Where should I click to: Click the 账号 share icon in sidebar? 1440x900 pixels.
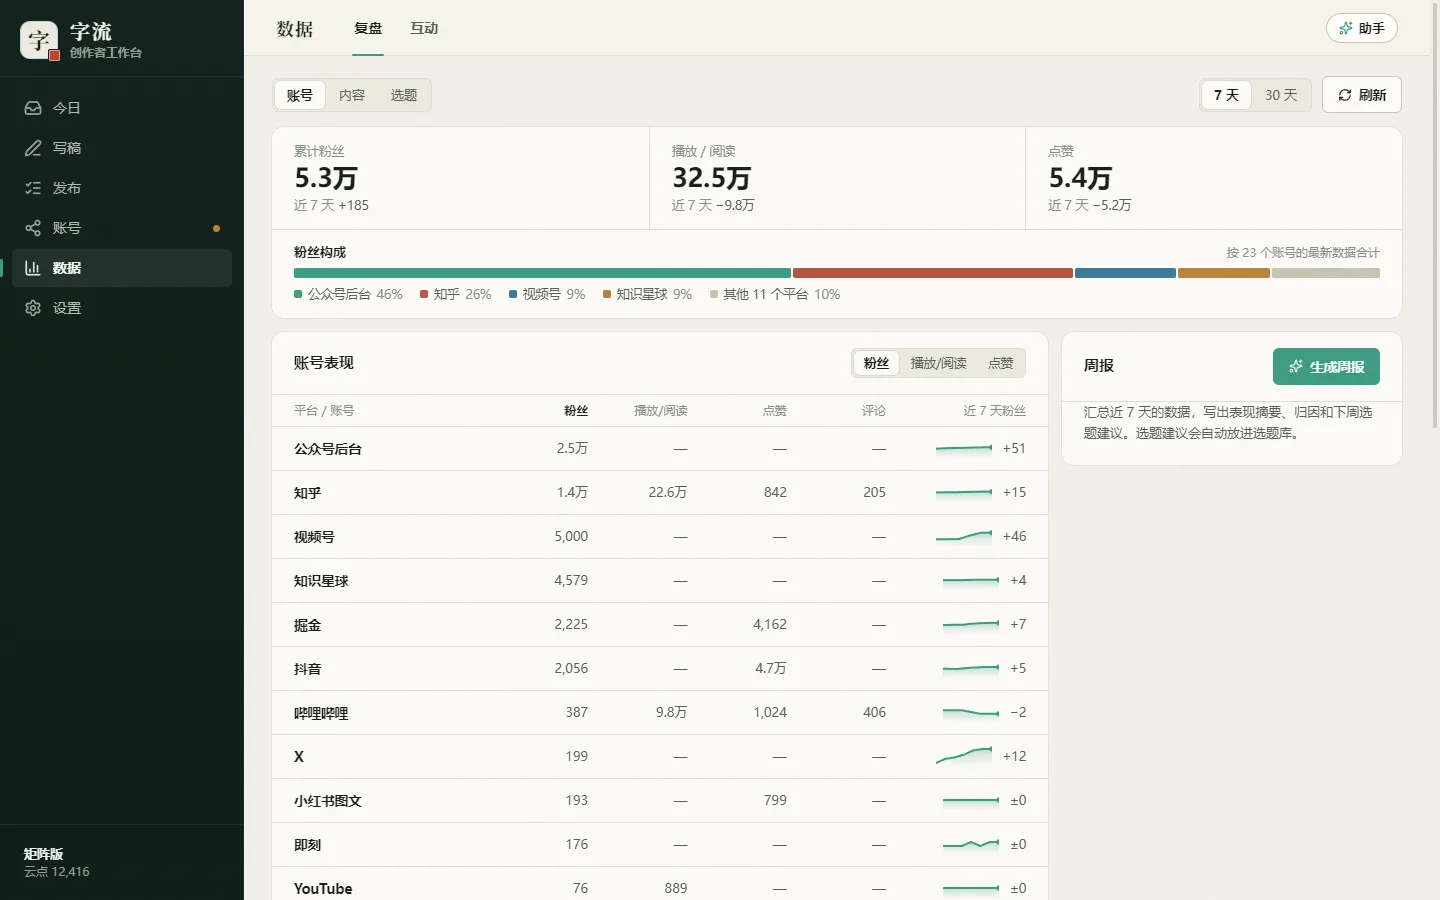coord(33,228)
